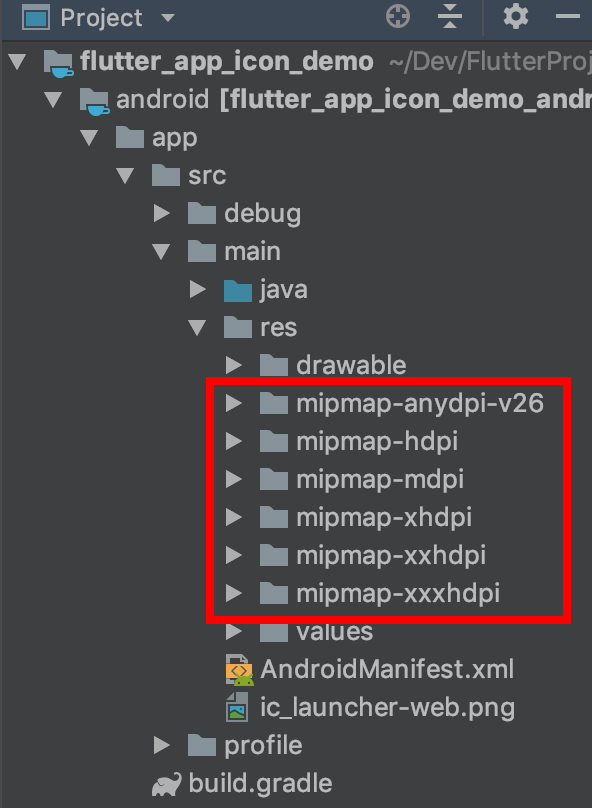This screenshot has width=592, height=808.
Task: Collapse the android module arrow
Action: click(x=54, y=99)
